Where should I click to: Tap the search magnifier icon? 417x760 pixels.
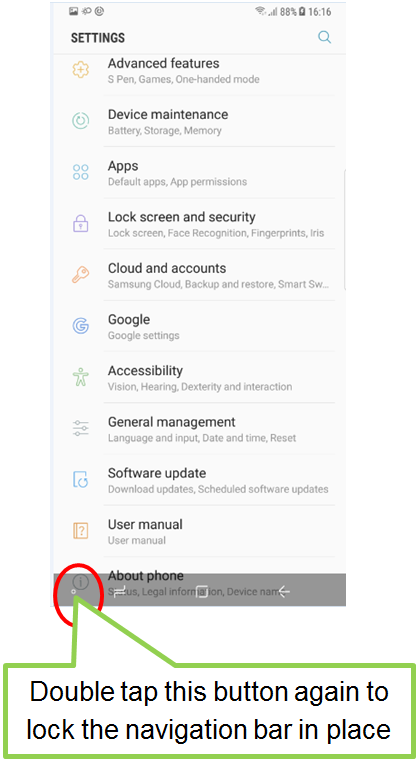pyautogui.click(x=324, y=37)
